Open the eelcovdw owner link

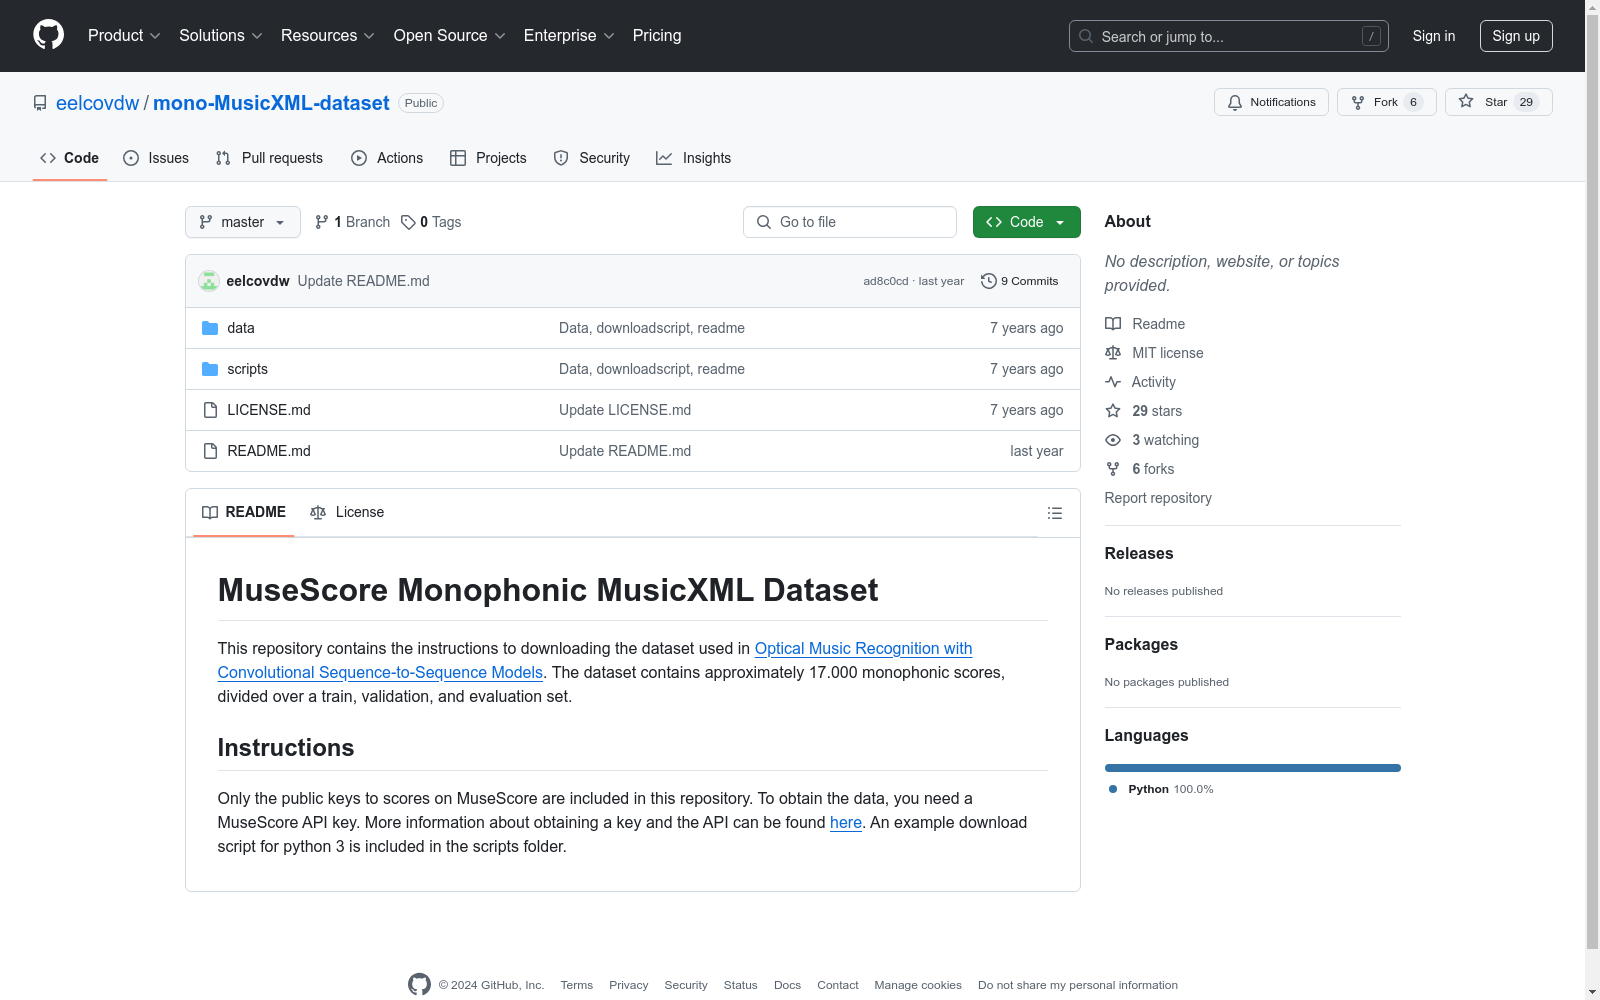click(98, 103)
